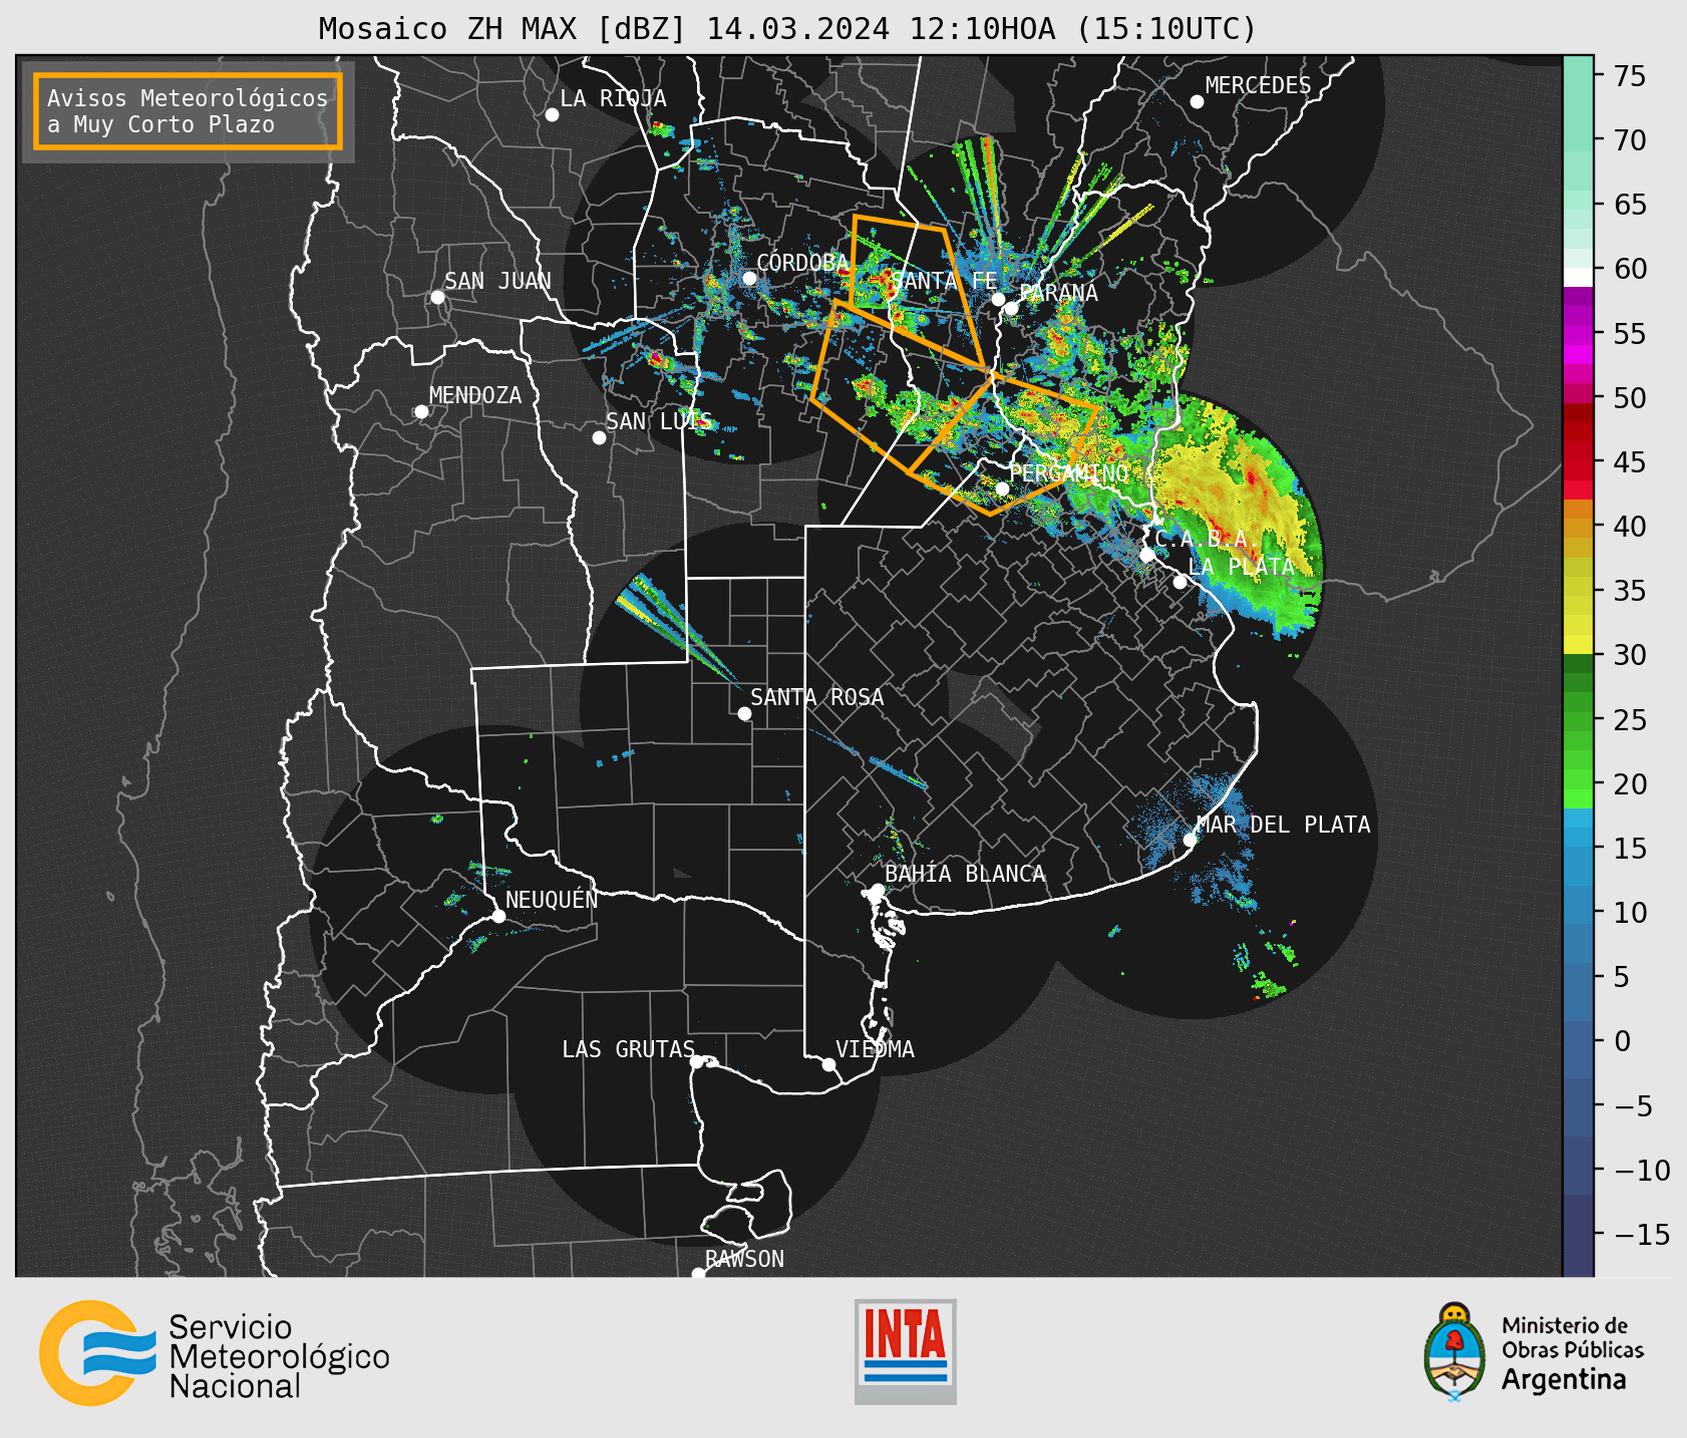
Task: Click the NEUQUÉN map label
Action: pos(551,899)
